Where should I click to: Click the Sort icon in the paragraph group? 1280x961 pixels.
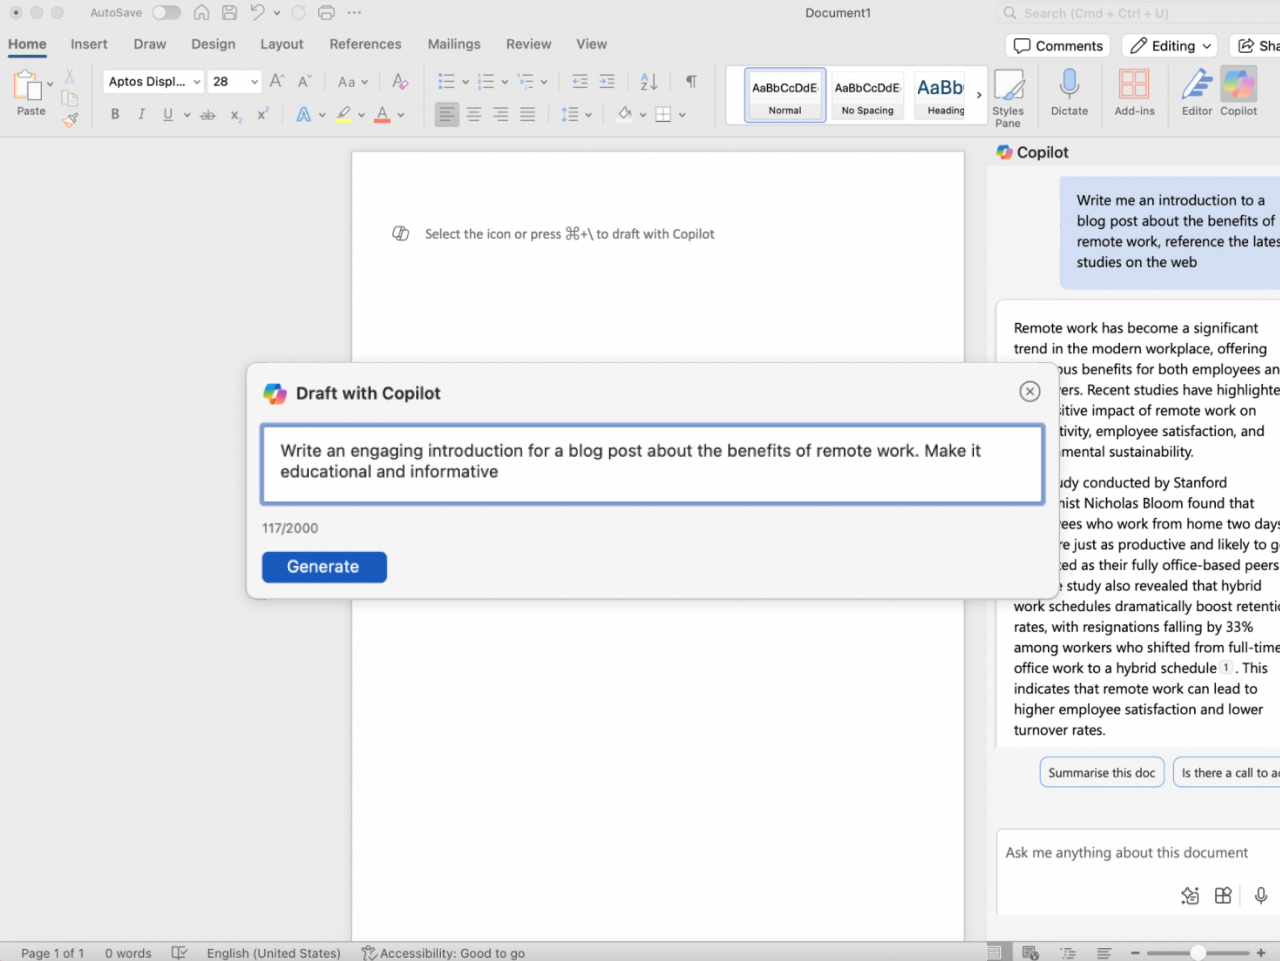click(647, 81)
